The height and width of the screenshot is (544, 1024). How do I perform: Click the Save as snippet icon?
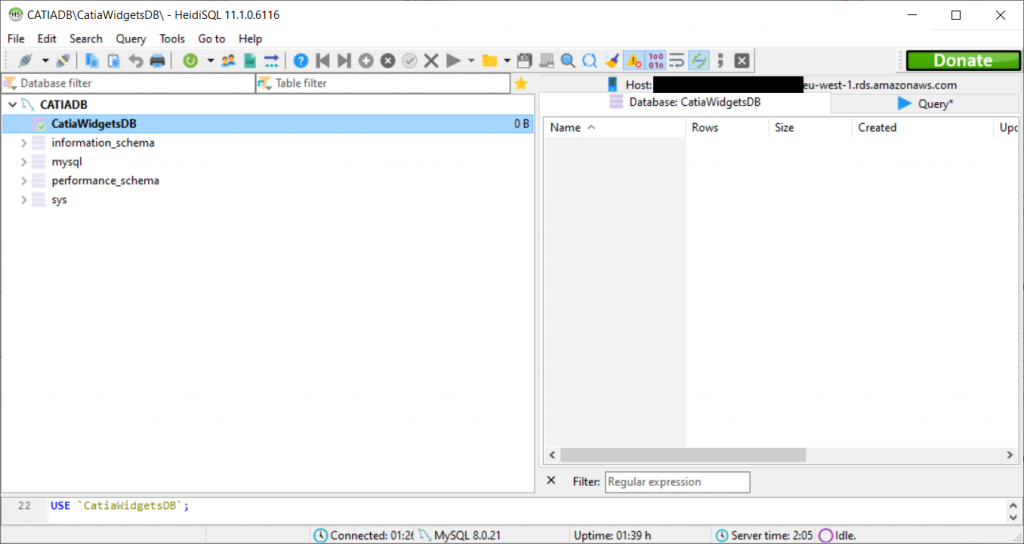(x=547, y=61)
